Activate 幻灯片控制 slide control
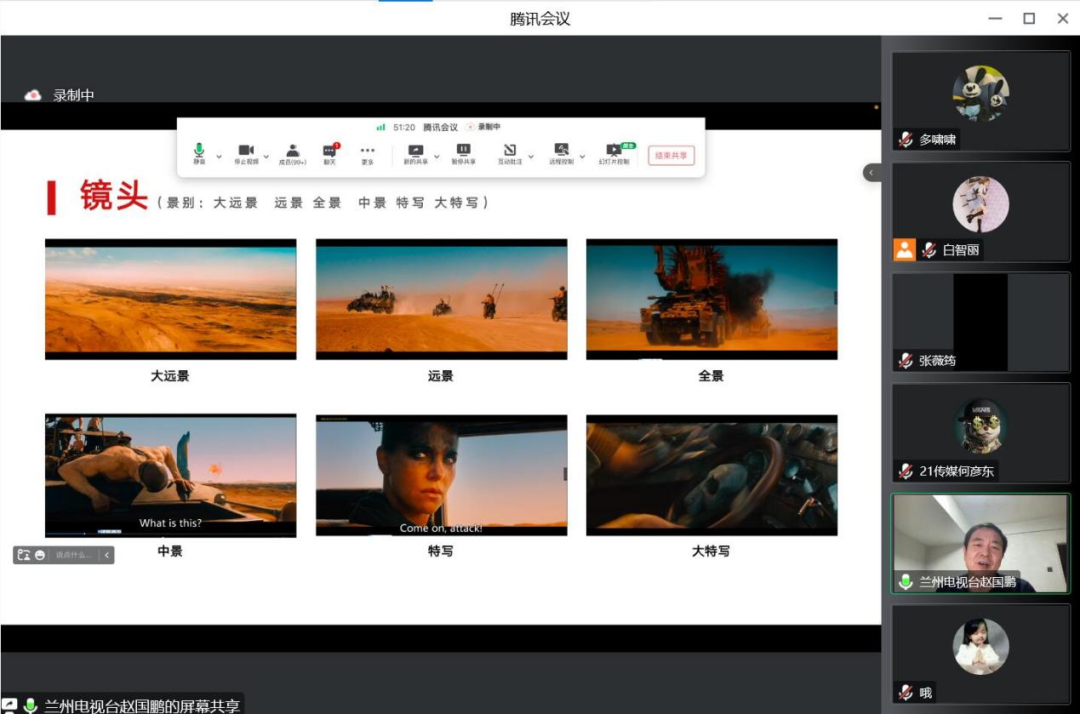The image size is (1080, 714). pos(614,149)
